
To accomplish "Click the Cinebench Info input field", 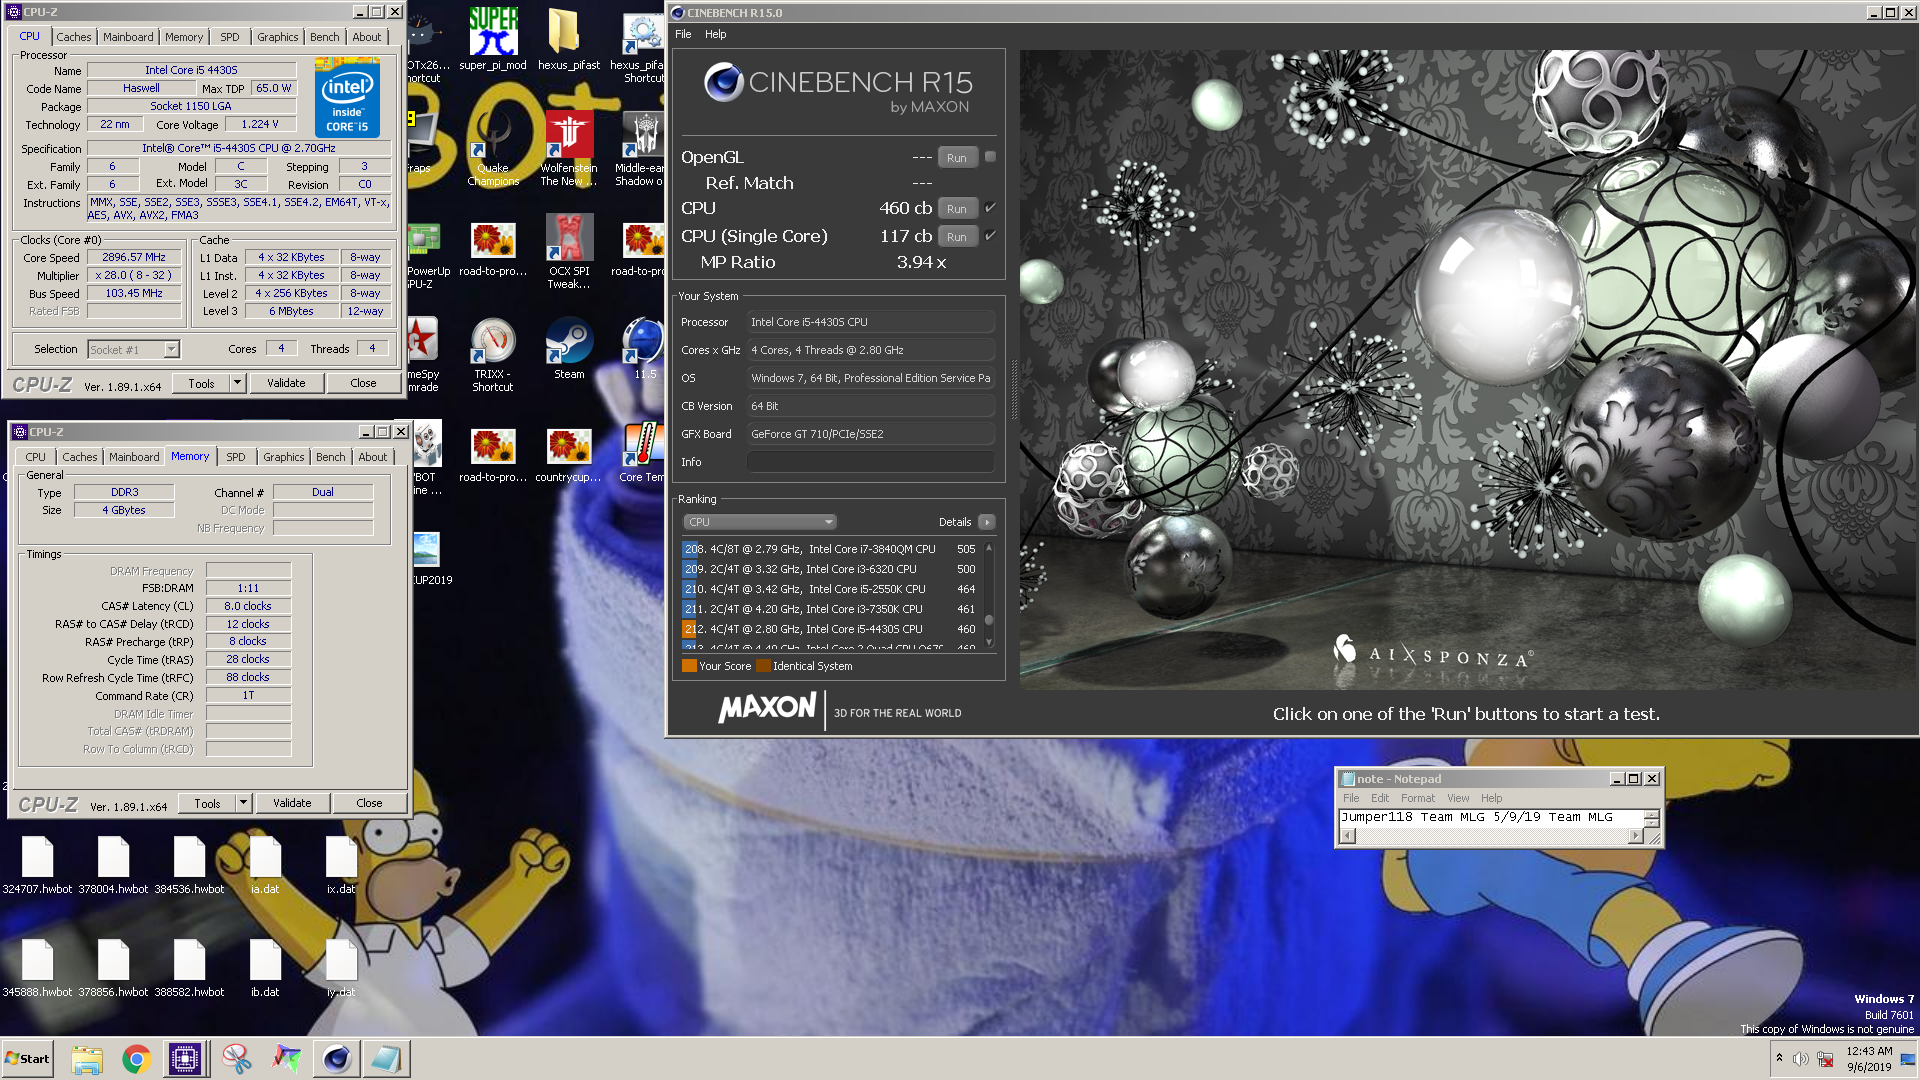I will click(x=870, y=462).
